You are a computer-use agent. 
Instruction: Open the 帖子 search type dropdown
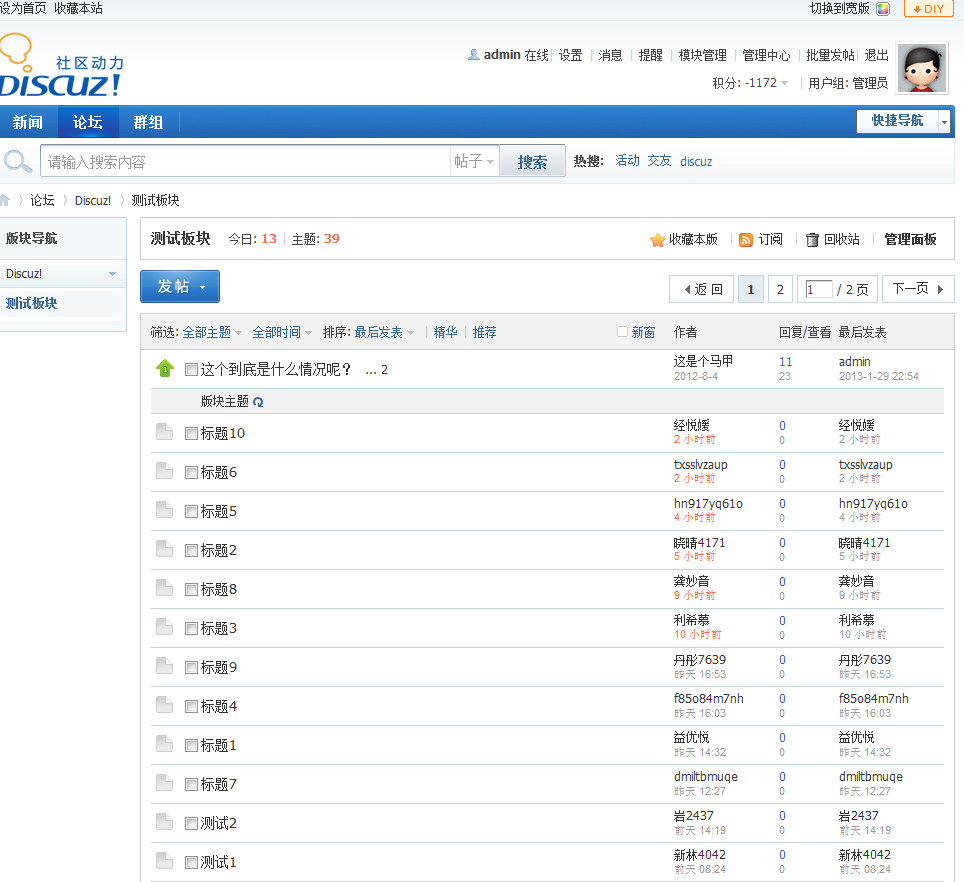tap(474, 162)
